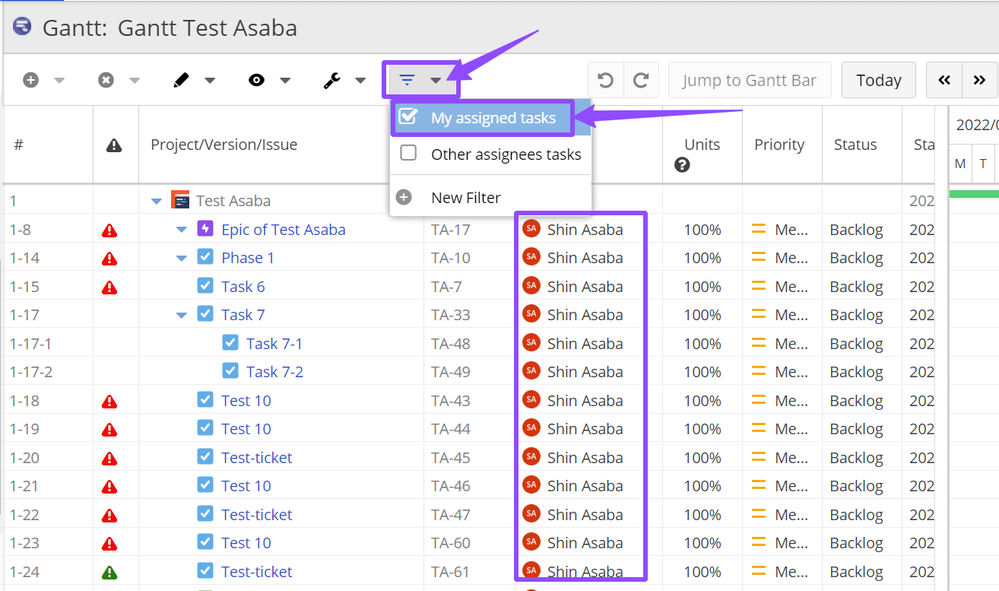999x591 pixels.
Task: Open the dropdown arrow beside the add icon
Action: (x=59, y=80)
